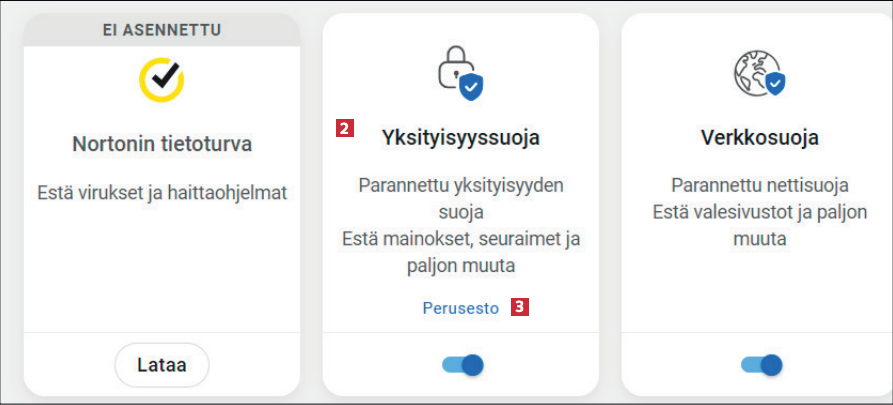Click the Verkkosuoja card title
Image resolution: width=893 pixels, height=405 pixels.
point(760,138)
